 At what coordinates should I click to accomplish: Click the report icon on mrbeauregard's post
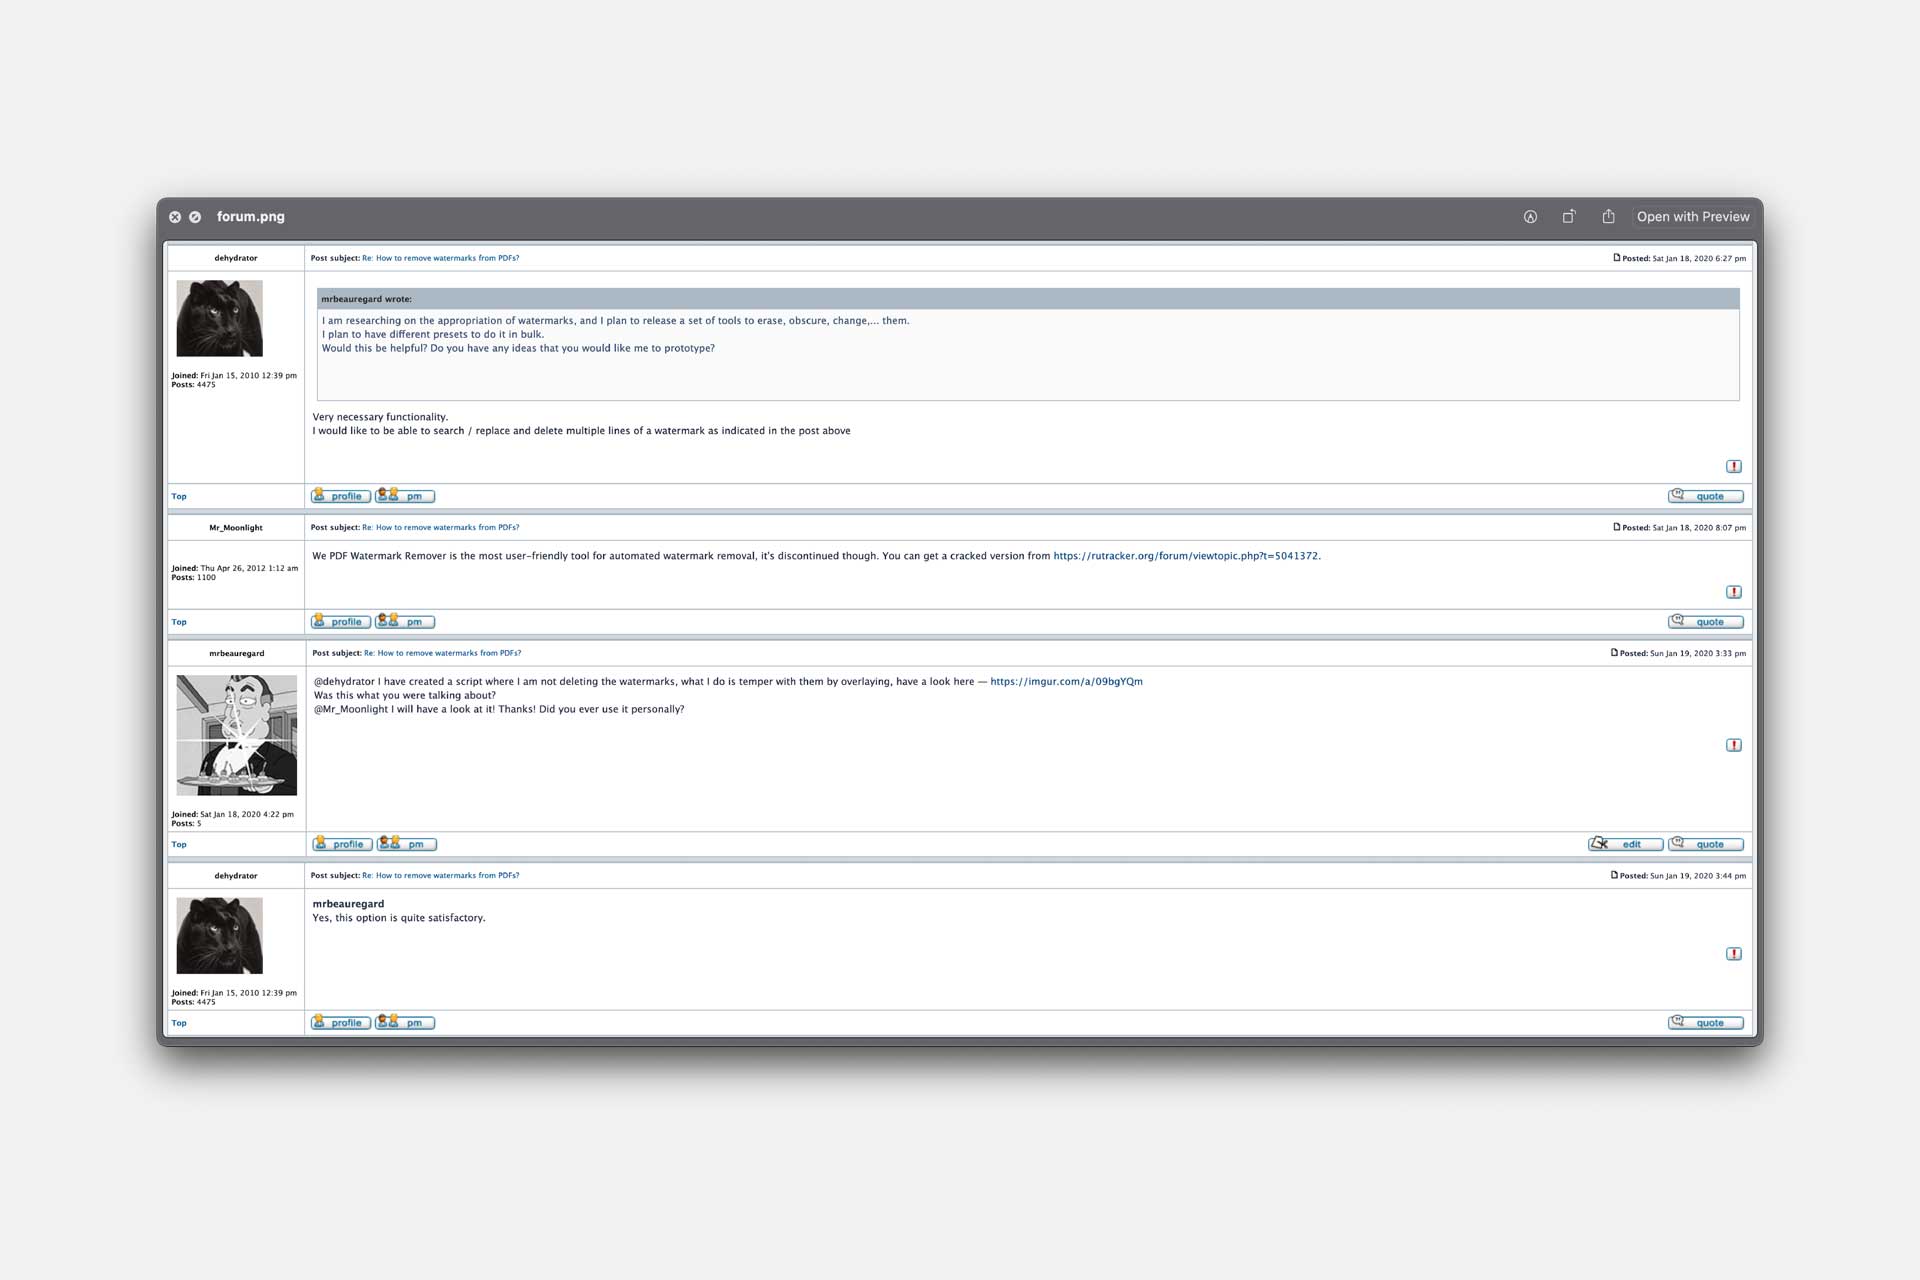1734,745
